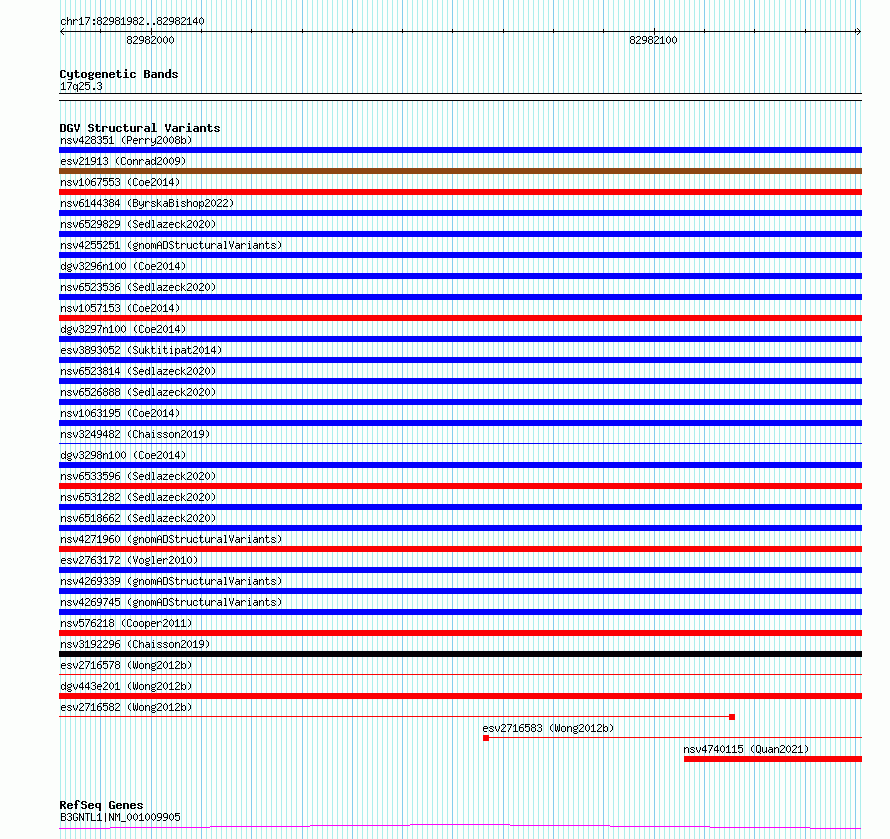Click esv2716583 (Wong2012b) label
Viewport: 890px width, 839px height.
[x=548, y=728]
